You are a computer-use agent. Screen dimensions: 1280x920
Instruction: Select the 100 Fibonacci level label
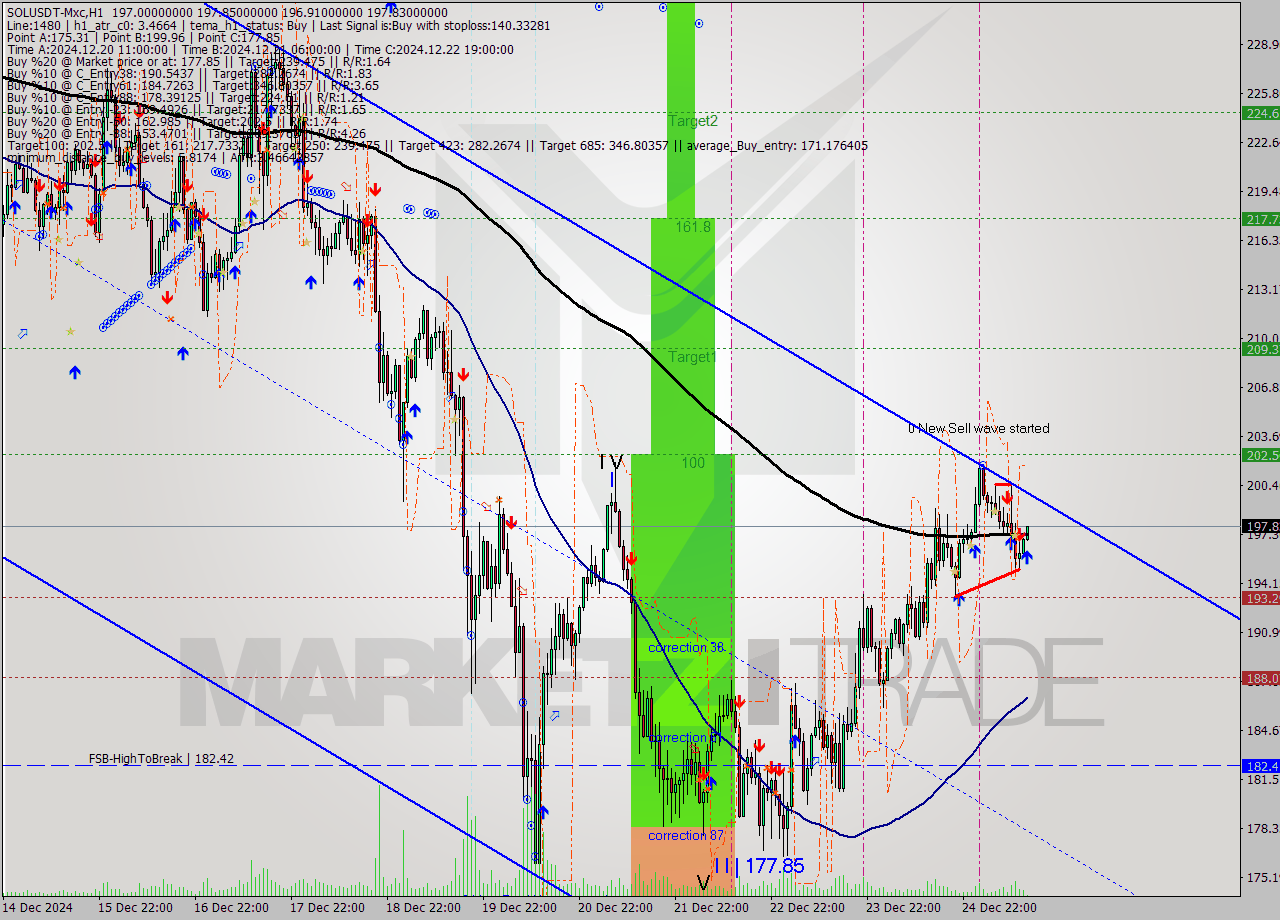(x=693, y=463)
